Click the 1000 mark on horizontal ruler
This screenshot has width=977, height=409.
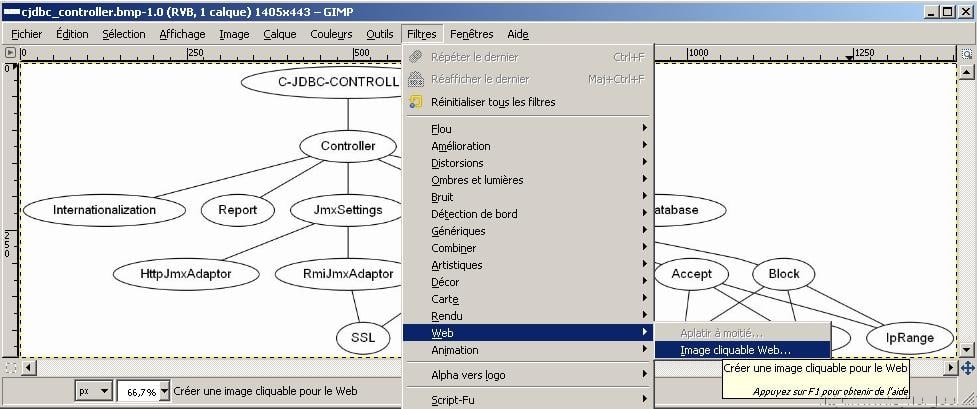(x=698, y=53)
